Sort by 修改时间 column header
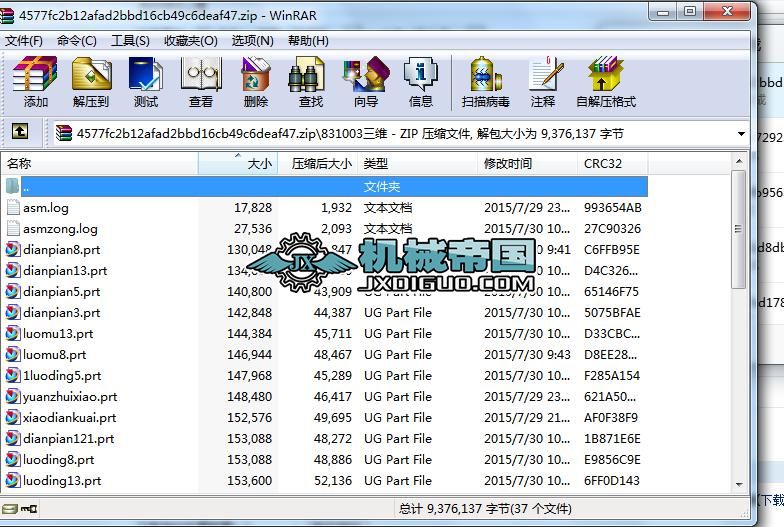 [528, 164]
